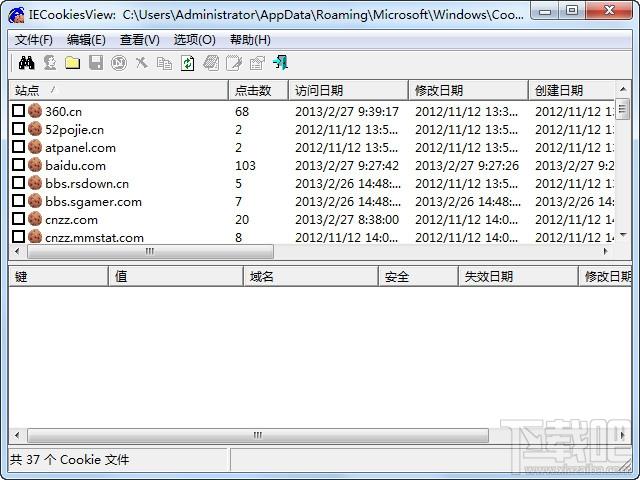Click the 键 column header
This screenshot has height=480, width=640.
pyautogui.click(x=58, y=277)
